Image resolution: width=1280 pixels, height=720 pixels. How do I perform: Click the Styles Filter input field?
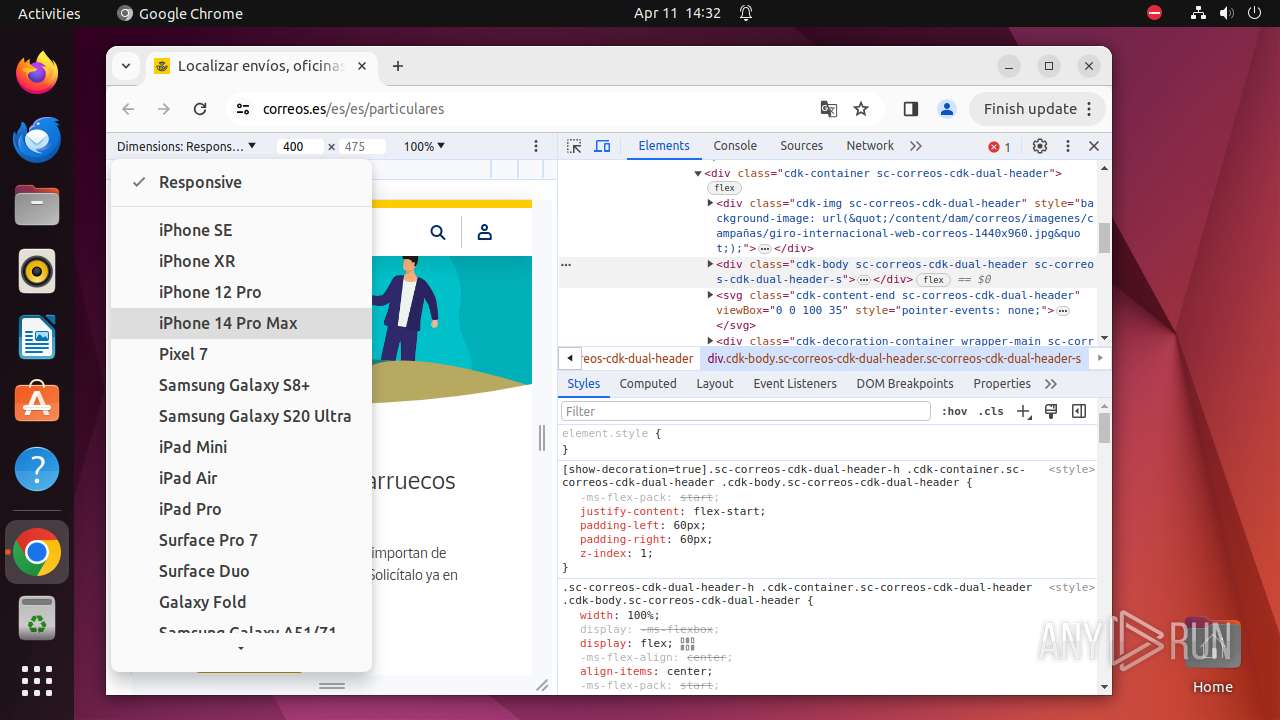(746, 411)
